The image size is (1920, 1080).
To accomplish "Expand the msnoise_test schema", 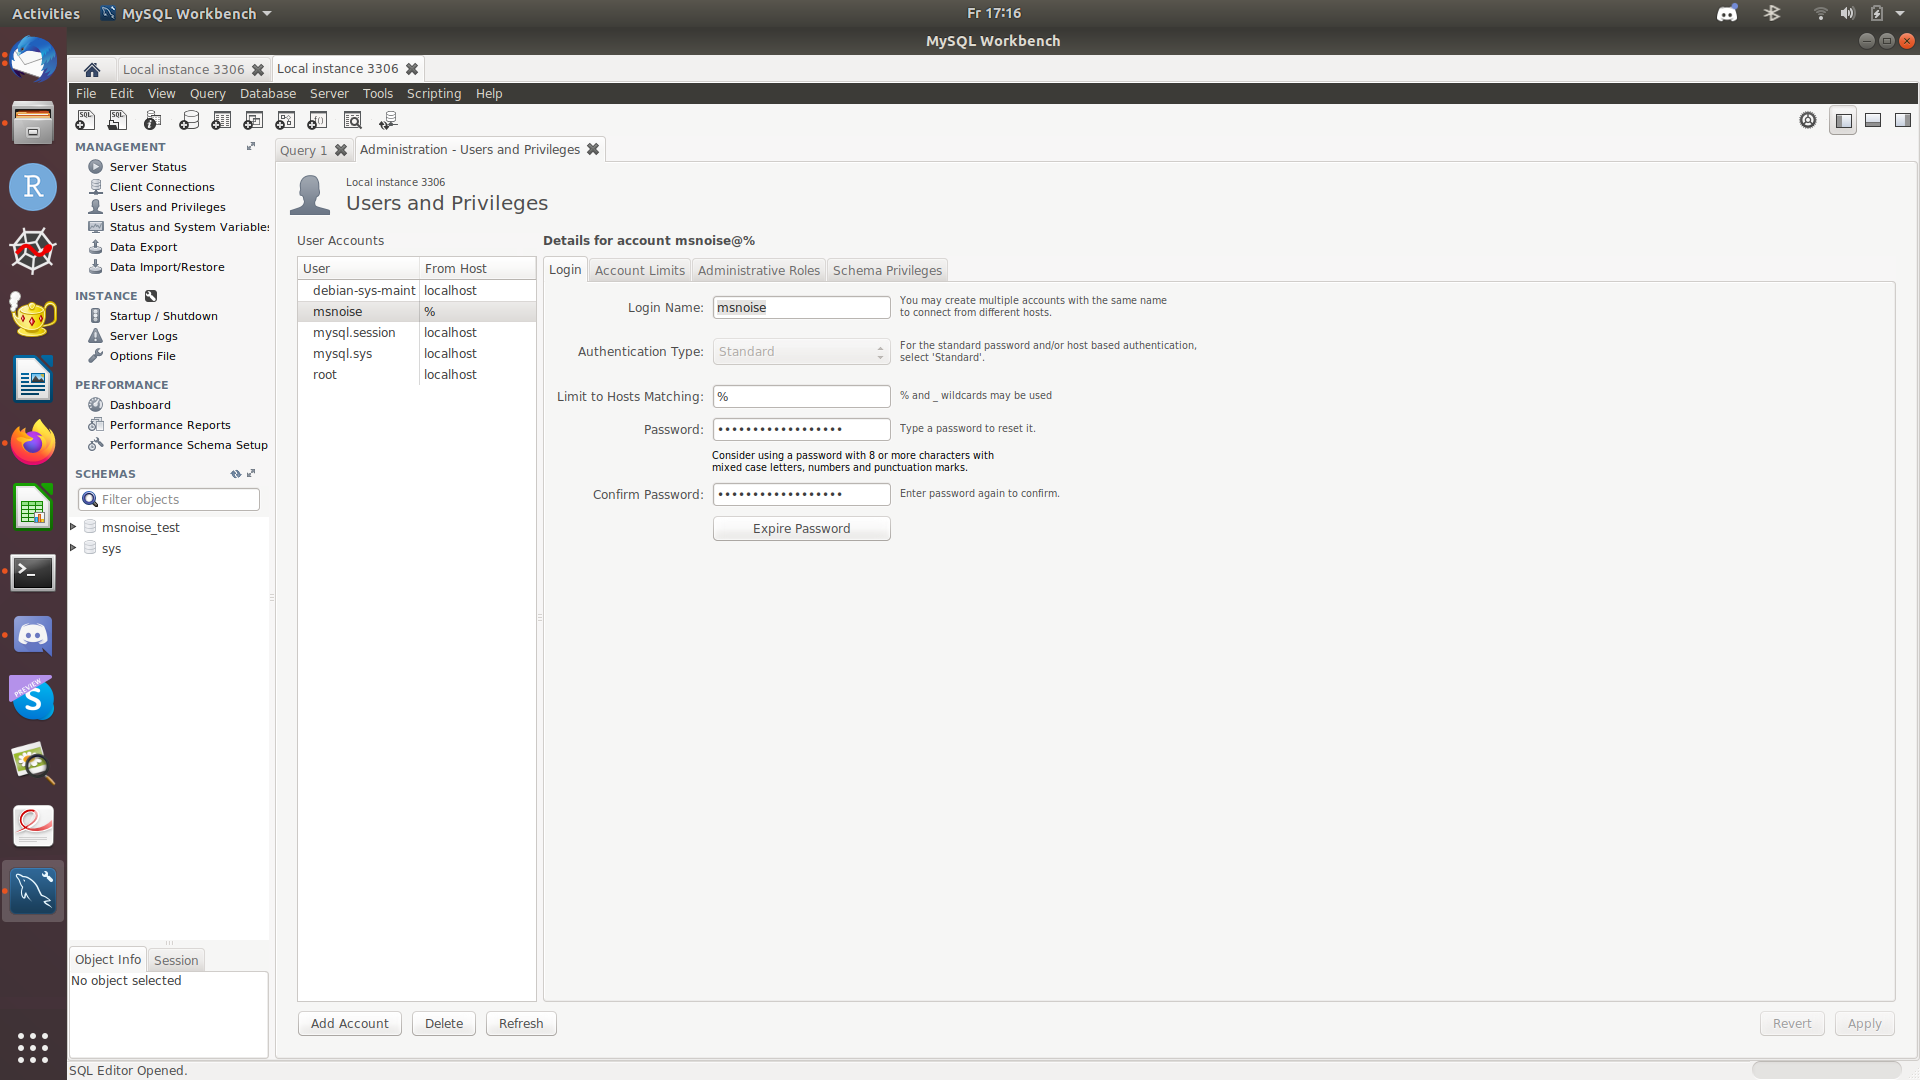I will pos(74,527).
